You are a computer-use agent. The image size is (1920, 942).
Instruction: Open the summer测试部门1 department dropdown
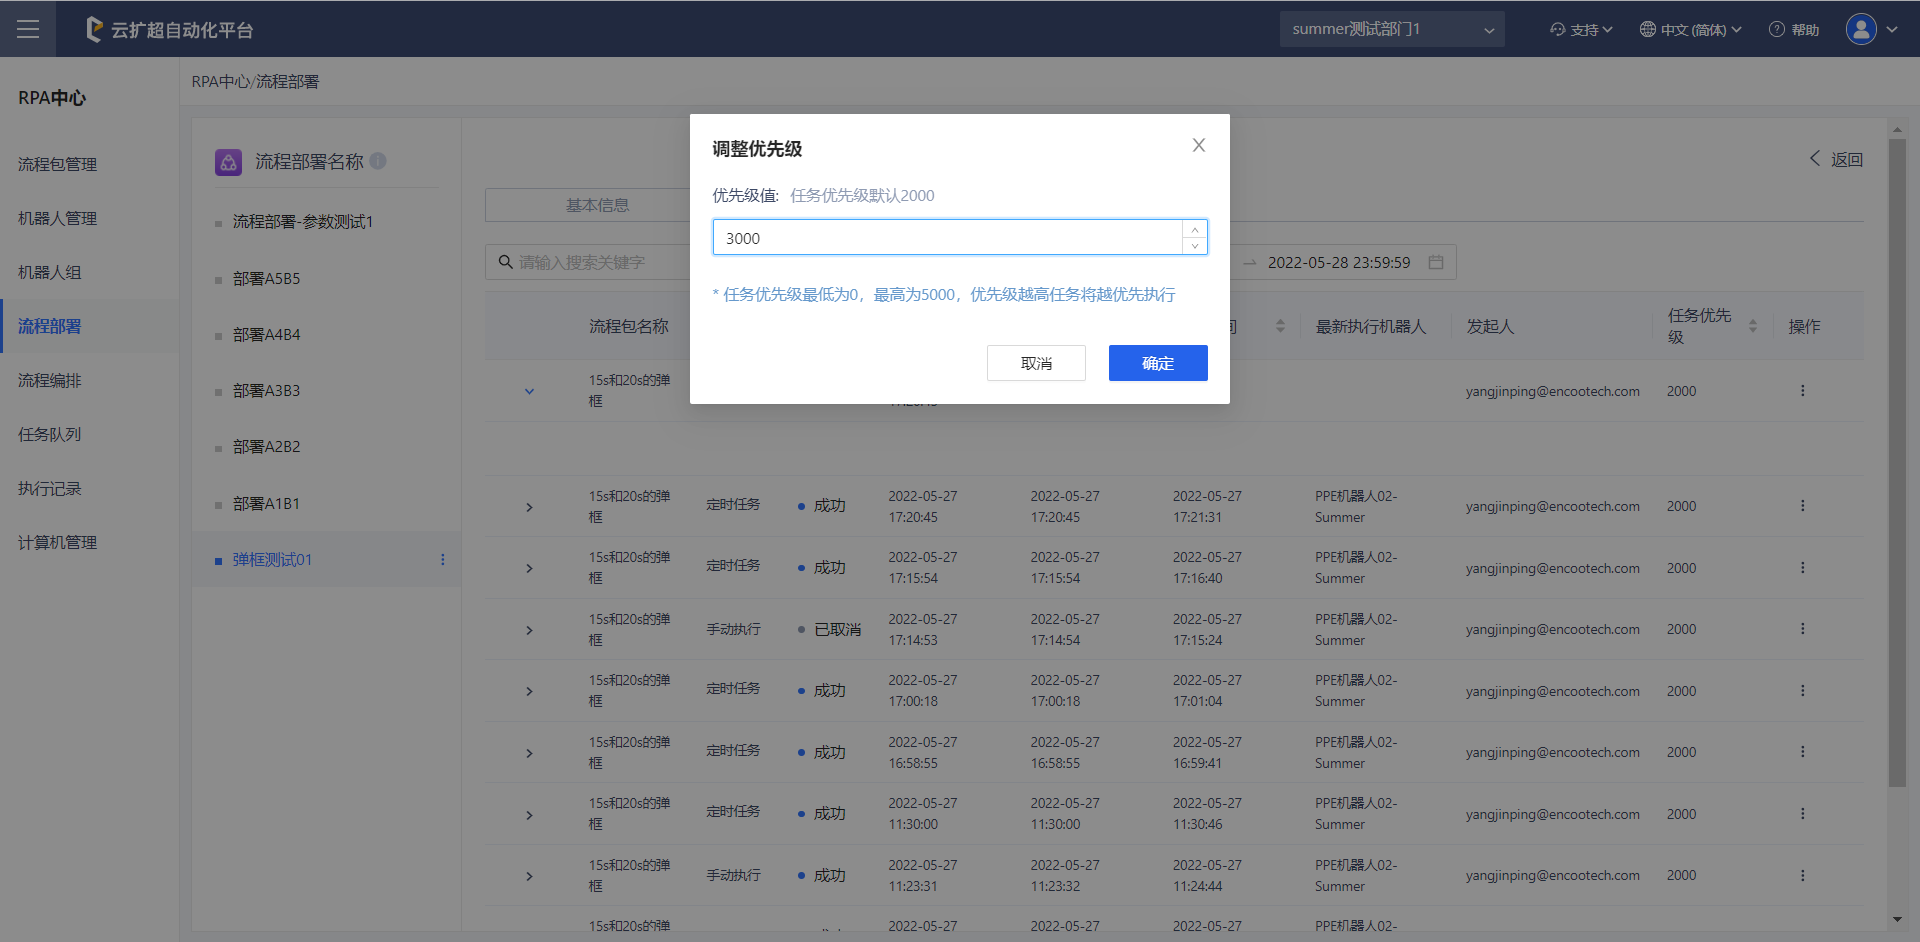1392,29
